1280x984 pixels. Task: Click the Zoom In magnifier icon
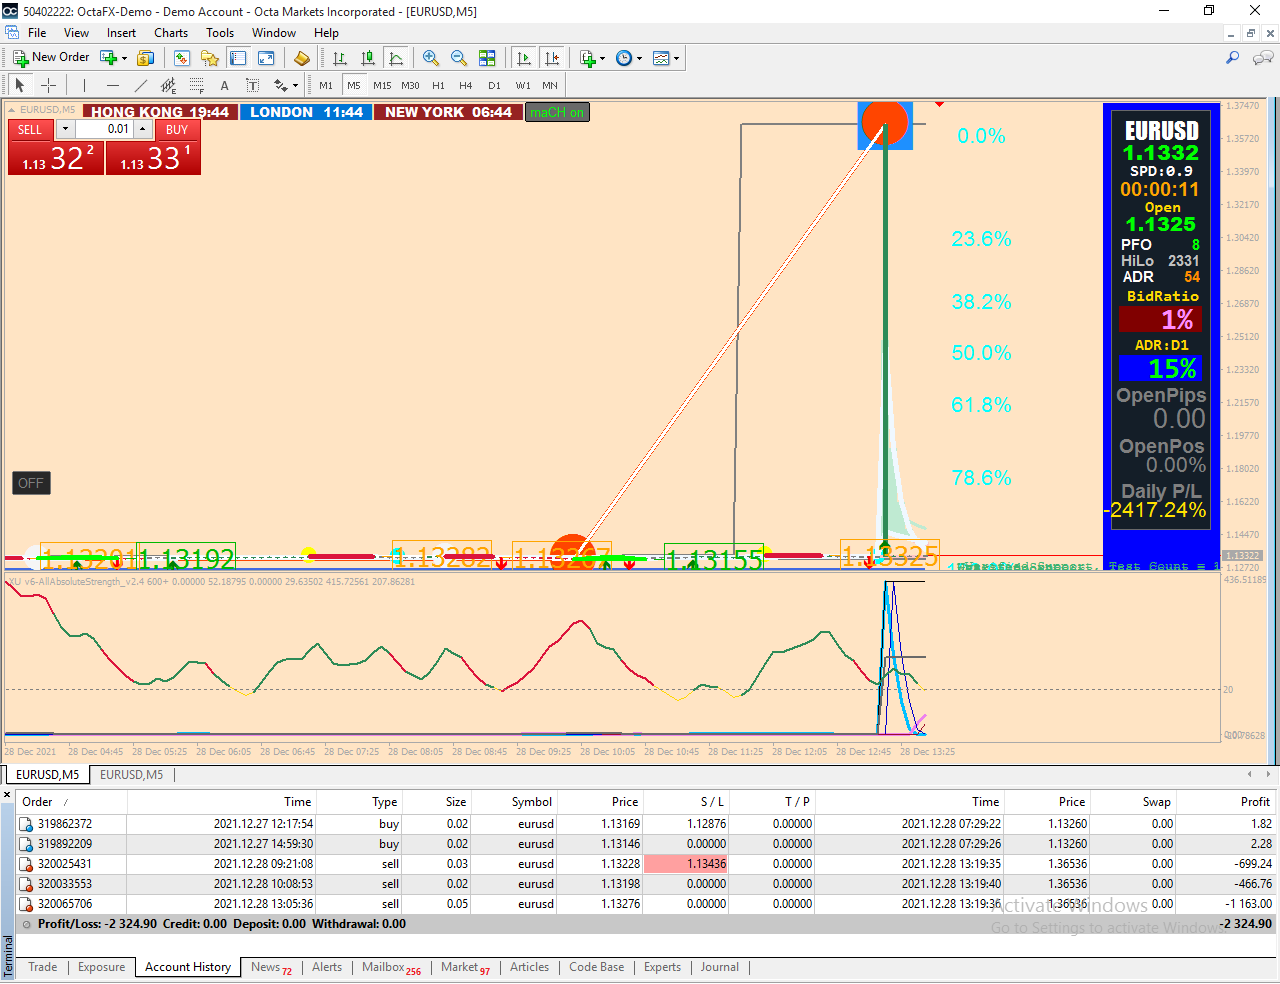point(431,58)
